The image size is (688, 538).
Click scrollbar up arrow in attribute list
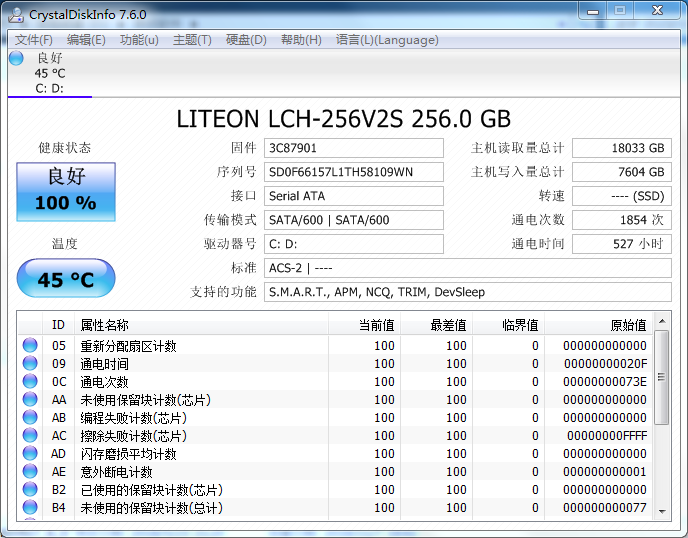coord(662,322)
